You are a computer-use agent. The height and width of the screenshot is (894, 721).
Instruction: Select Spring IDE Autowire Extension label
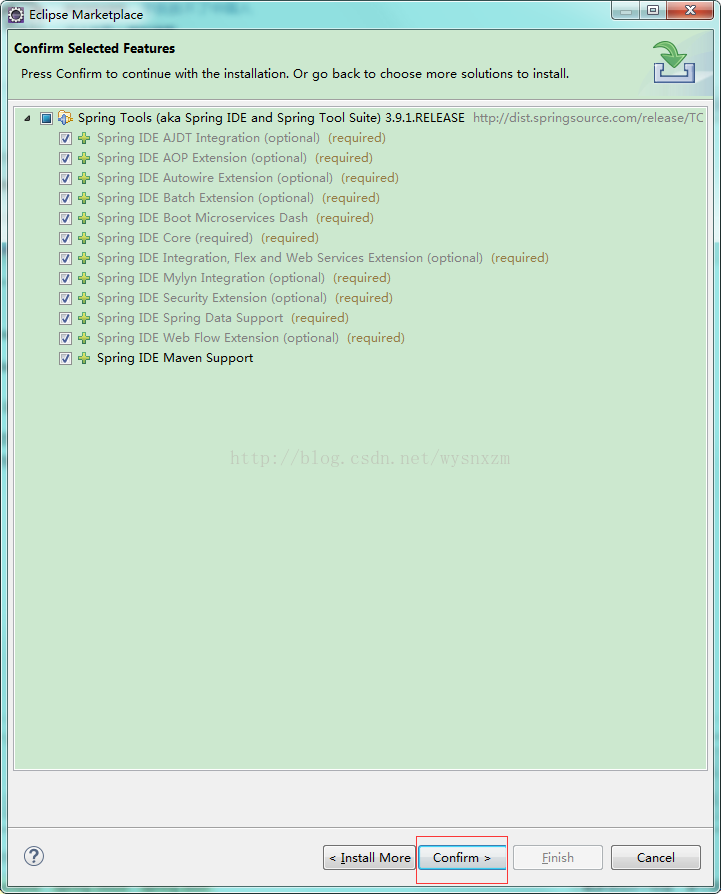[215, 178]
